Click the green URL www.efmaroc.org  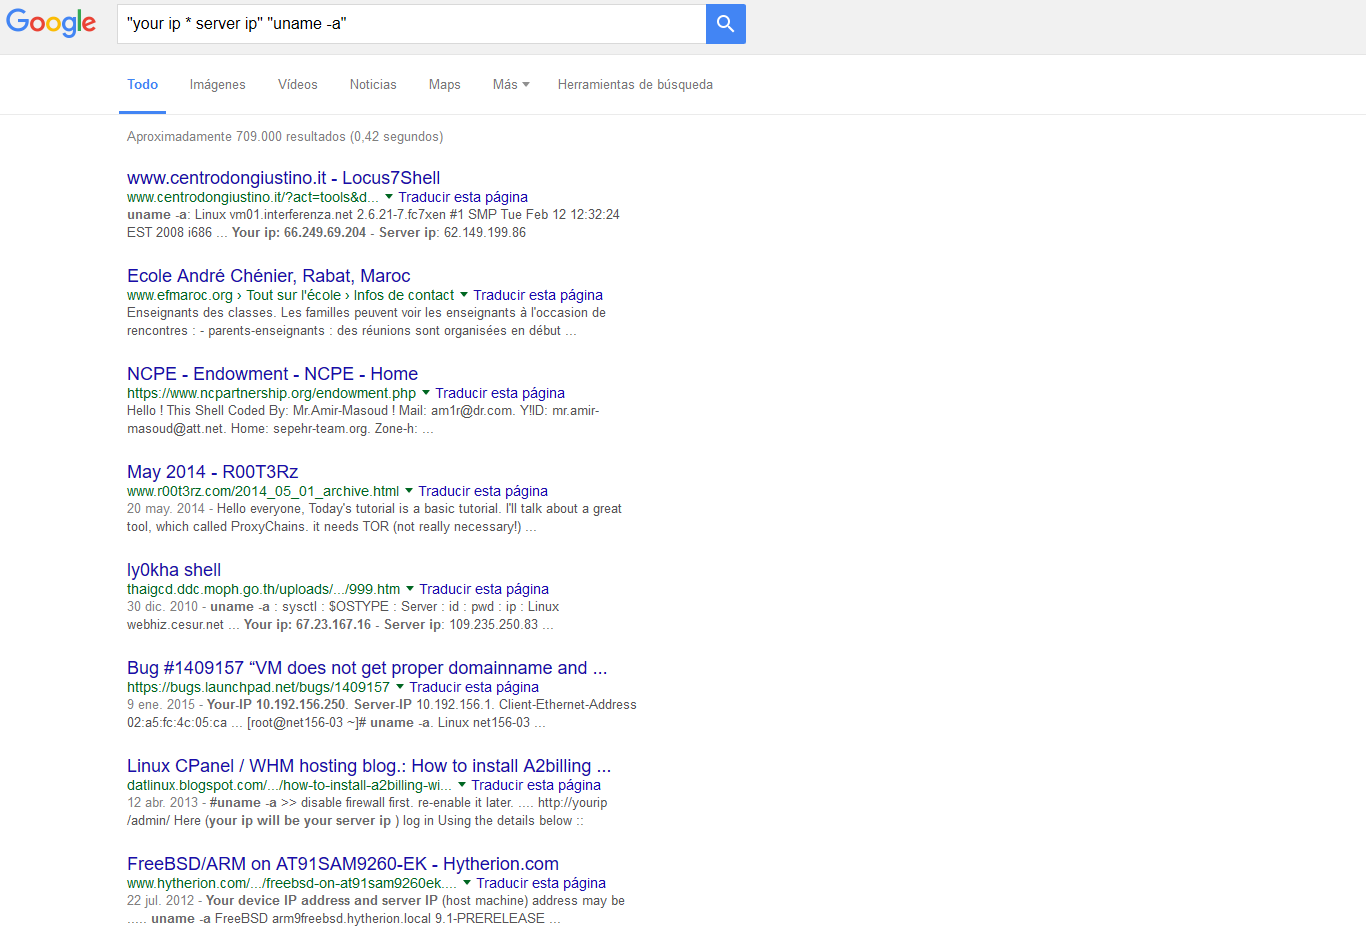point(180,295)
